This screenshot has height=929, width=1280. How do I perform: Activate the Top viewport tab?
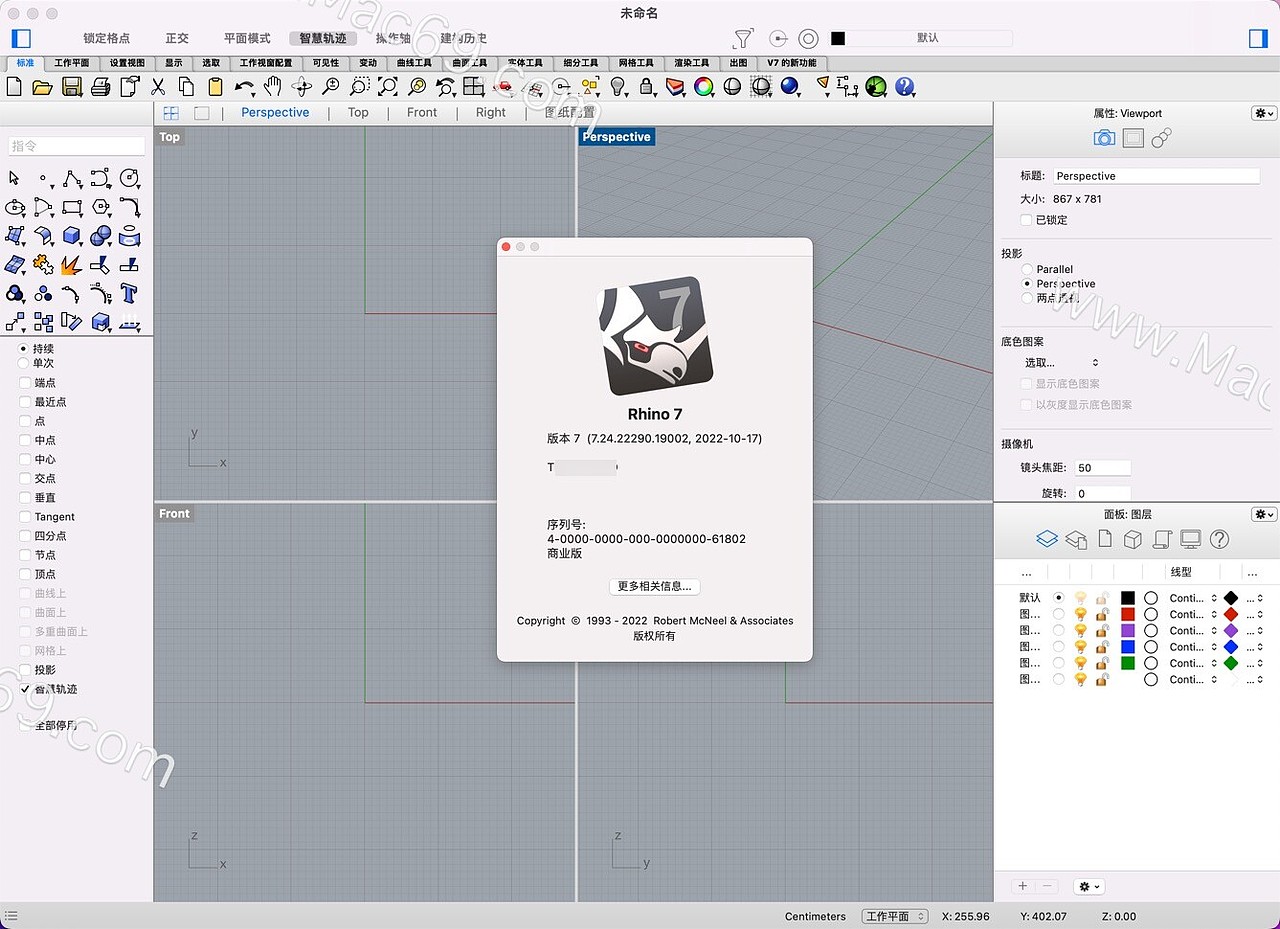358,112
